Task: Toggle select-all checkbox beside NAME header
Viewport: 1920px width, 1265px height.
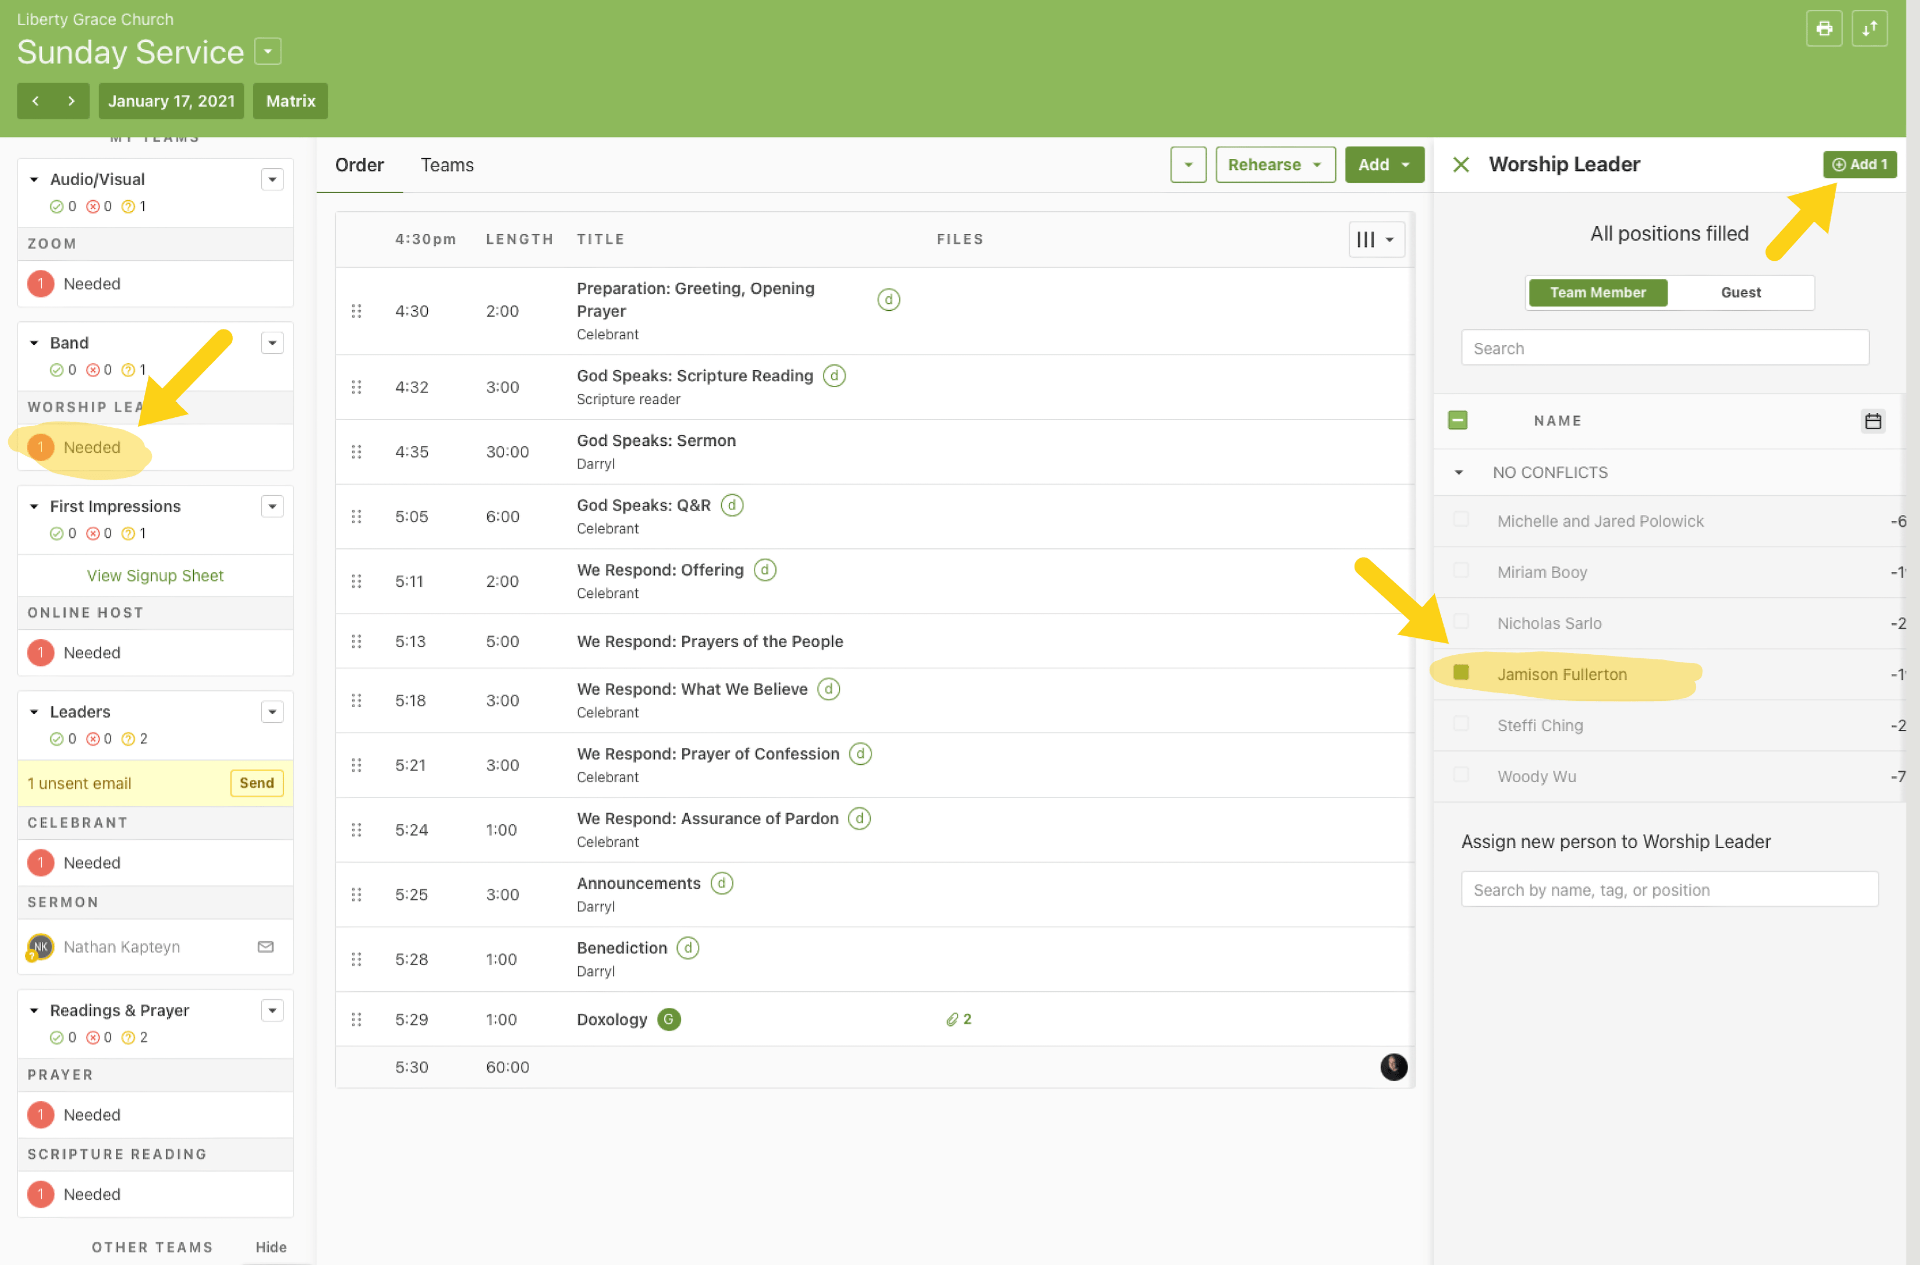Action: pos(1458,420)
